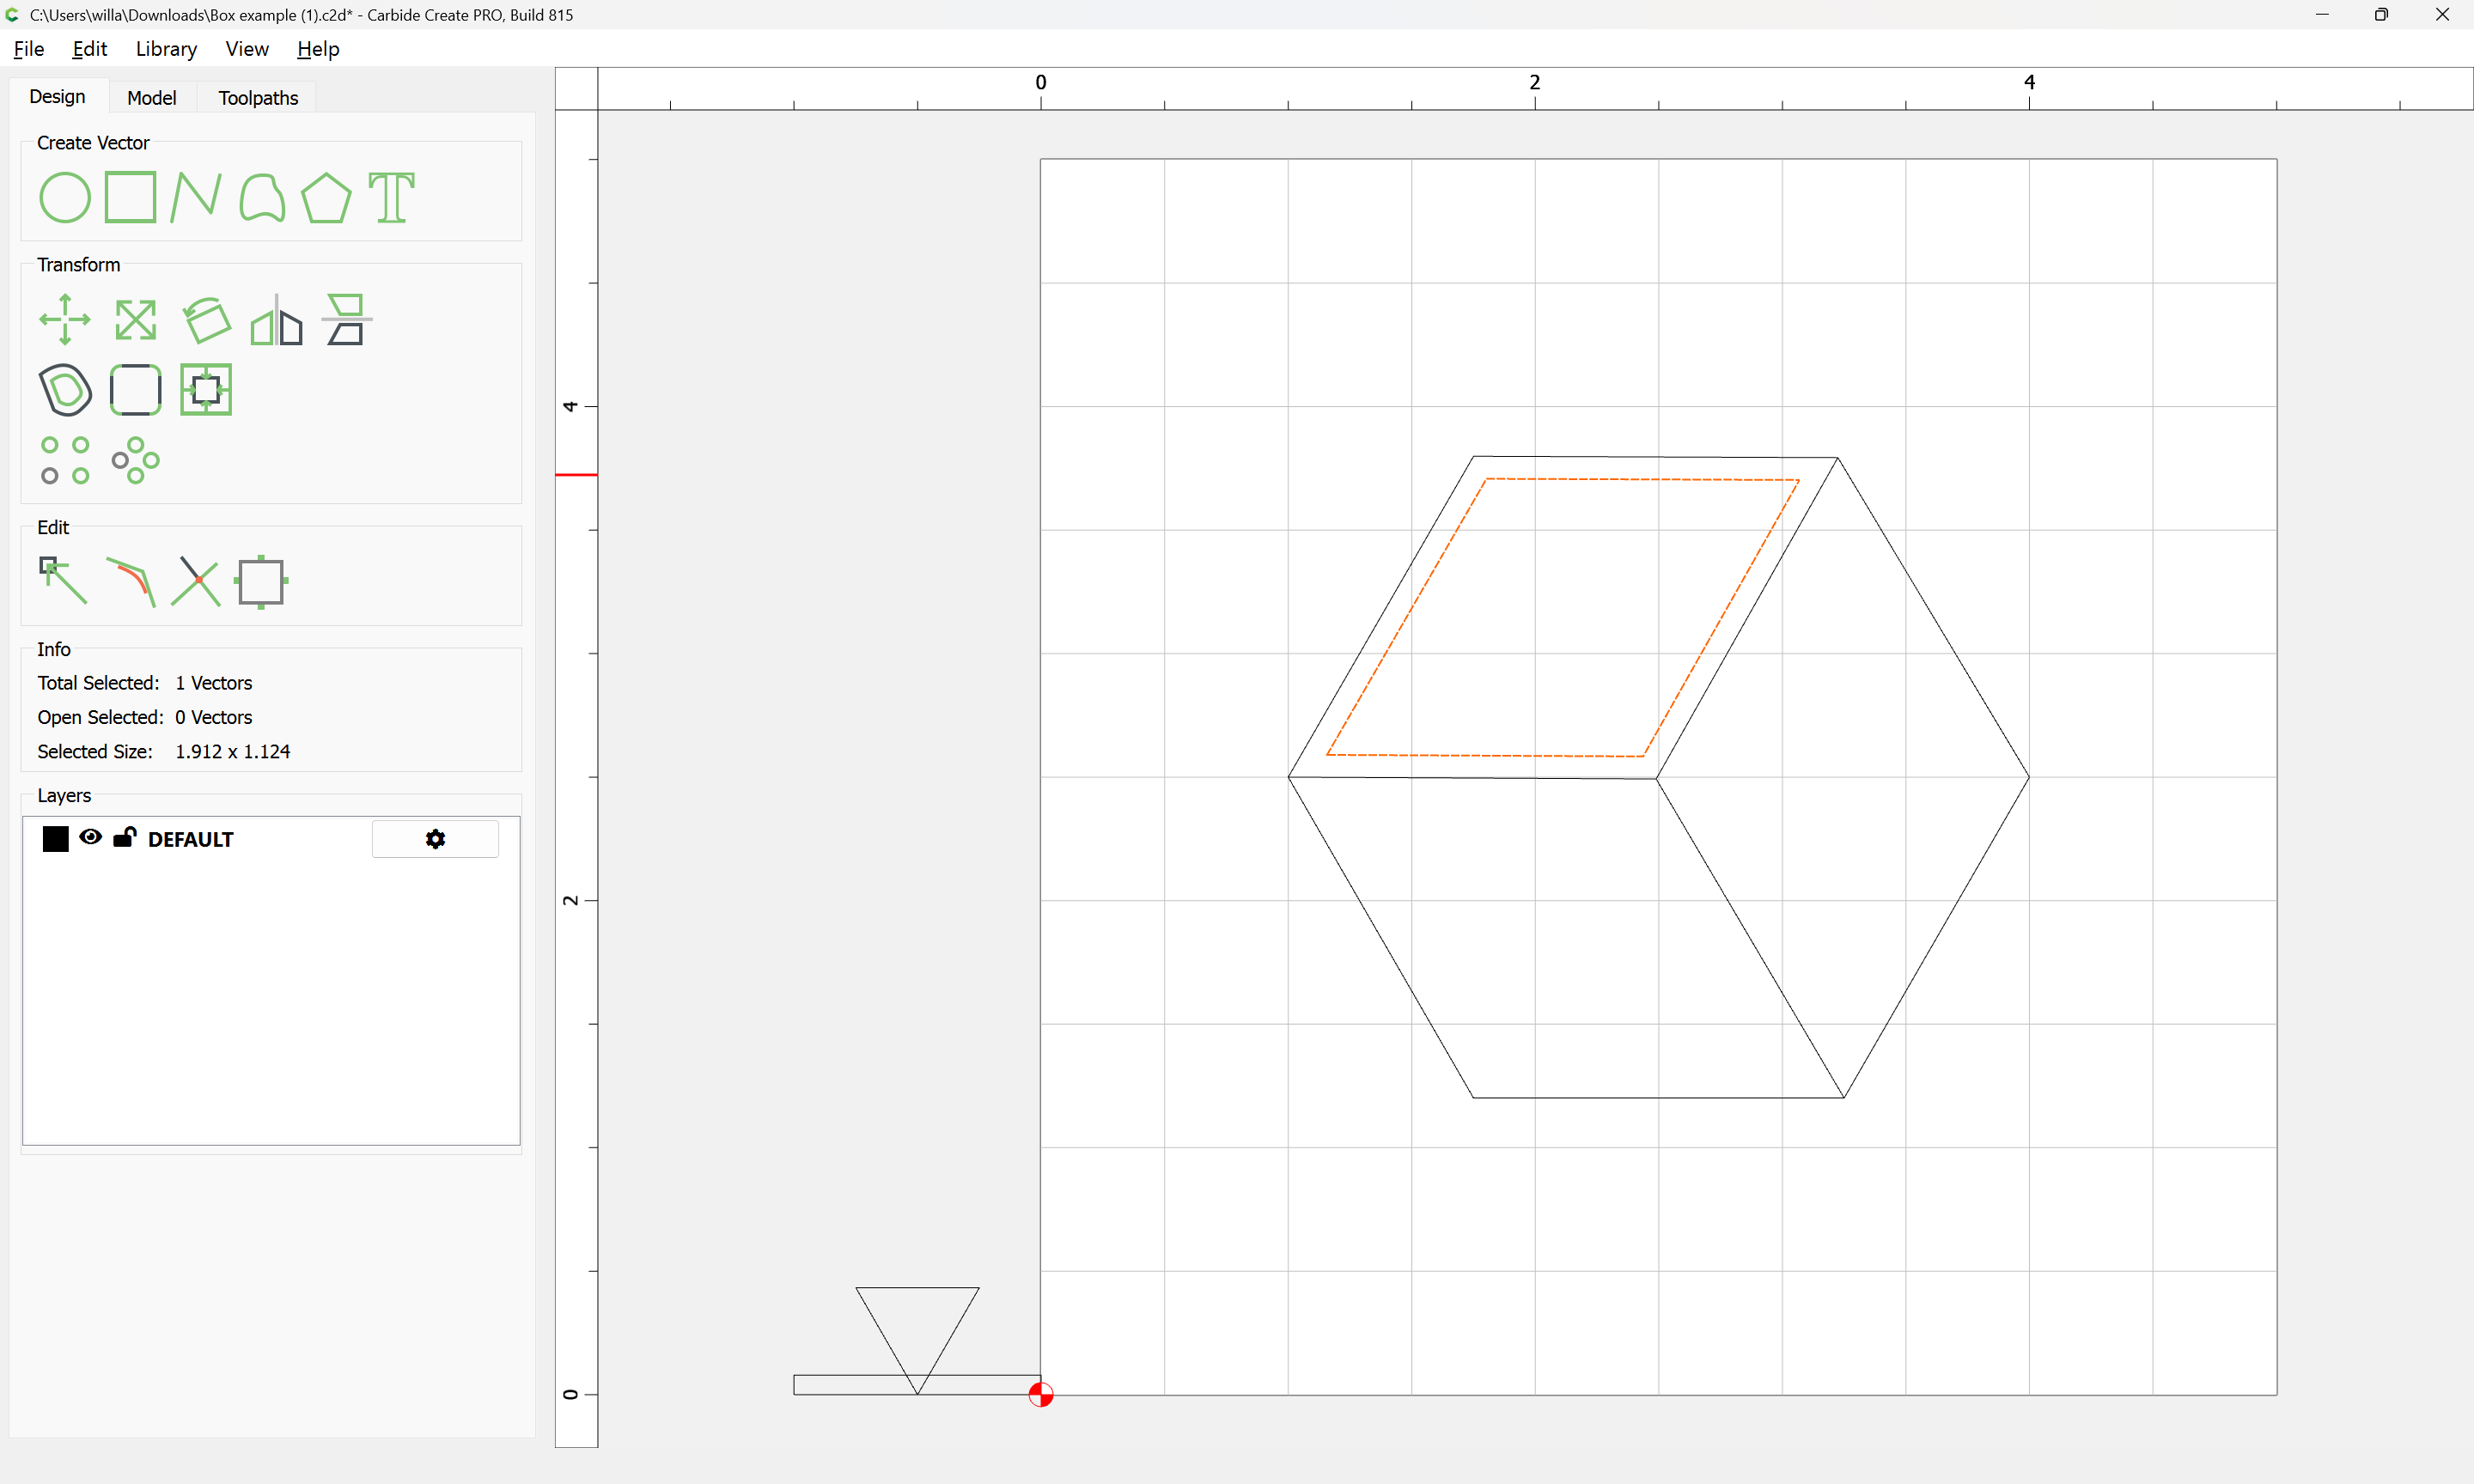Activate the Scale transform tool

tap(135, 320)
